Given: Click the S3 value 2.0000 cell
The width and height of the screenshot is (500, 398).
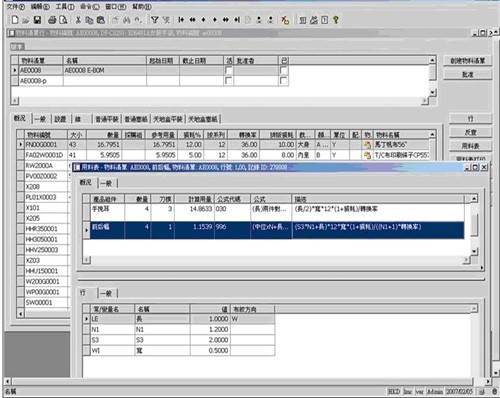Looking at the screenshot, I should pyautogui.click(x=210, y=340).
